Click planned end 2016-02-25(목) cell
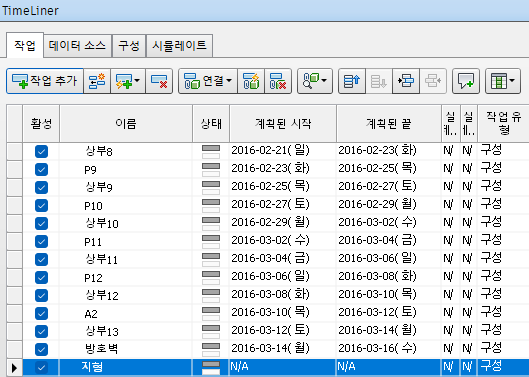The image size is (529, 377). [x=389, y=168]
